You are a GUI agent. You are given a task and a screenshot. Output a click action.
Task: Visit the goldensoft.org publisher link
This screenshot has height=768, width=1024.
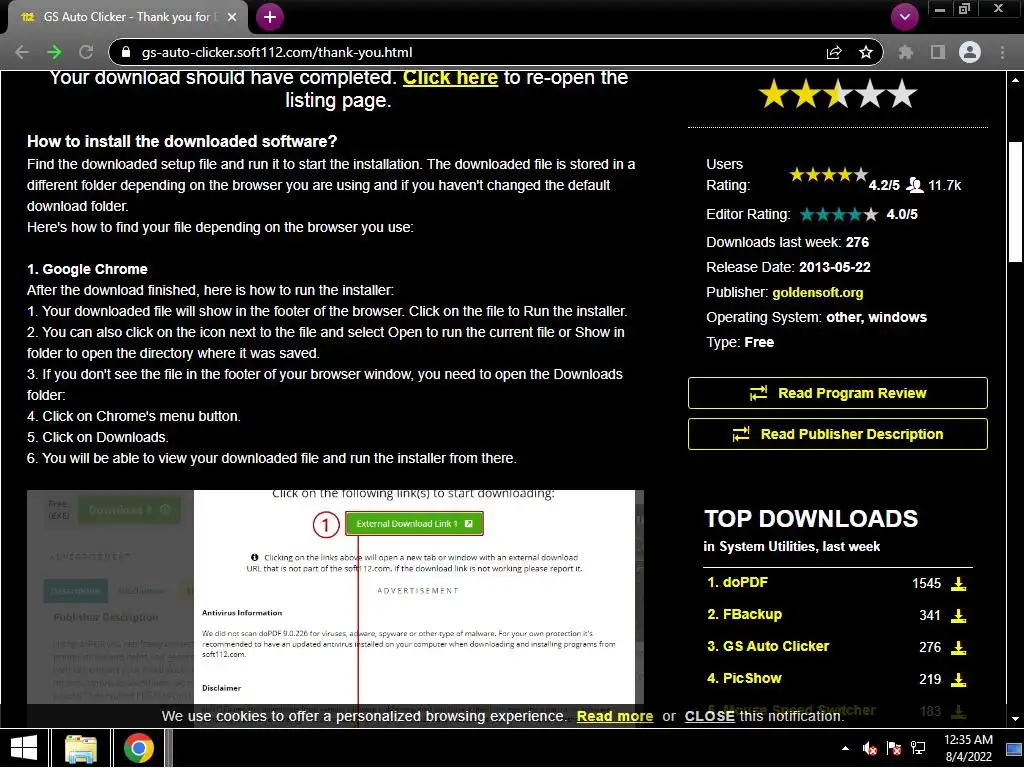(818, 293)
